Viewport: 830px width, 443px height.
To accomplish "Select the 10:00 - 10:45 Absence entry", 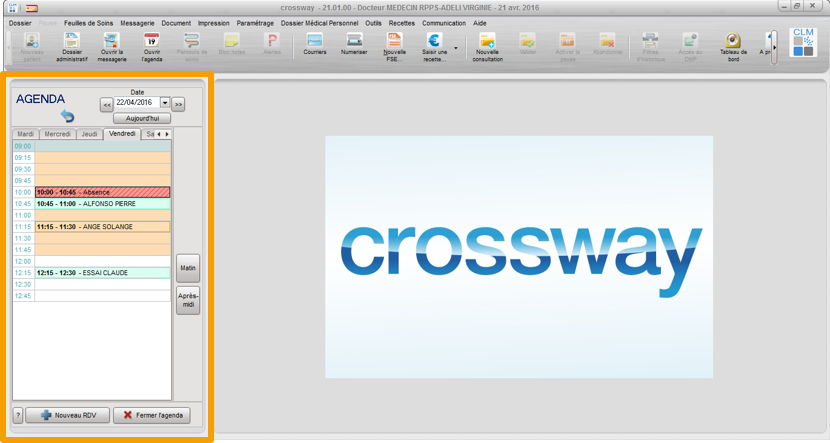I will 103,192.
